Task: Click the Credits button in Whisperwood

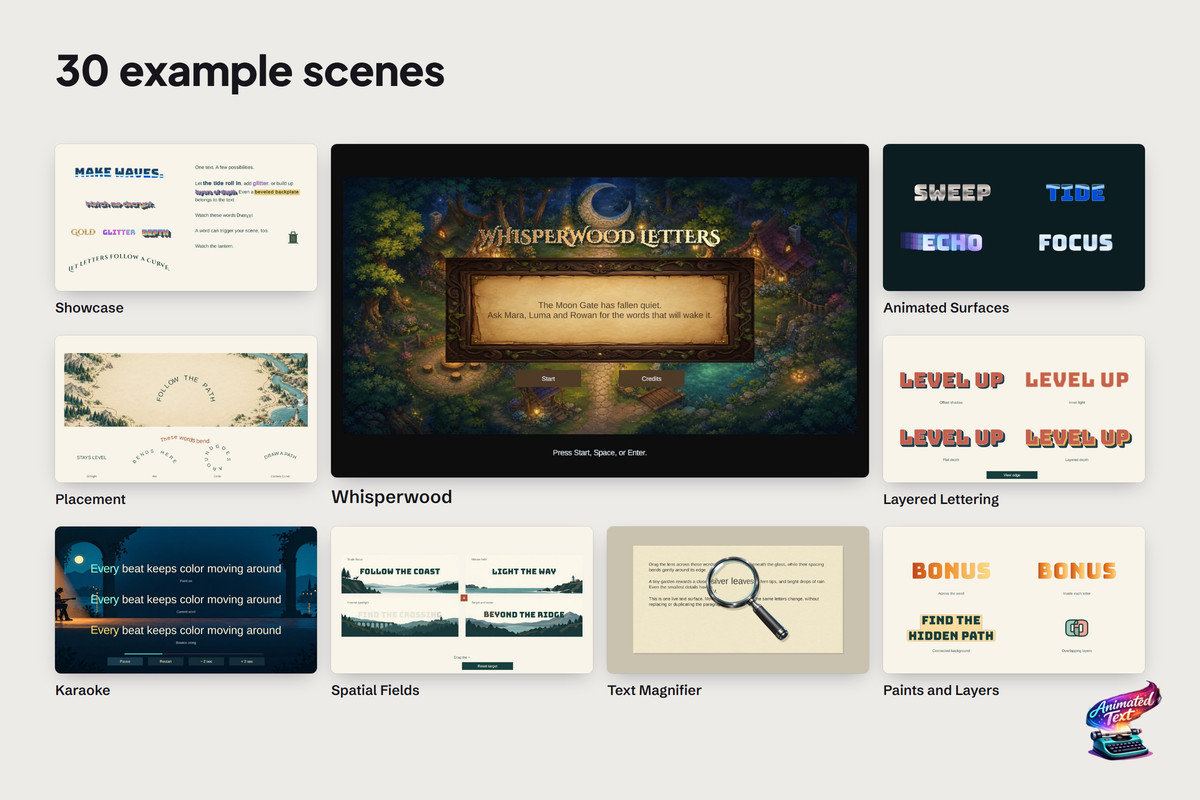Action: pos(651,379)
